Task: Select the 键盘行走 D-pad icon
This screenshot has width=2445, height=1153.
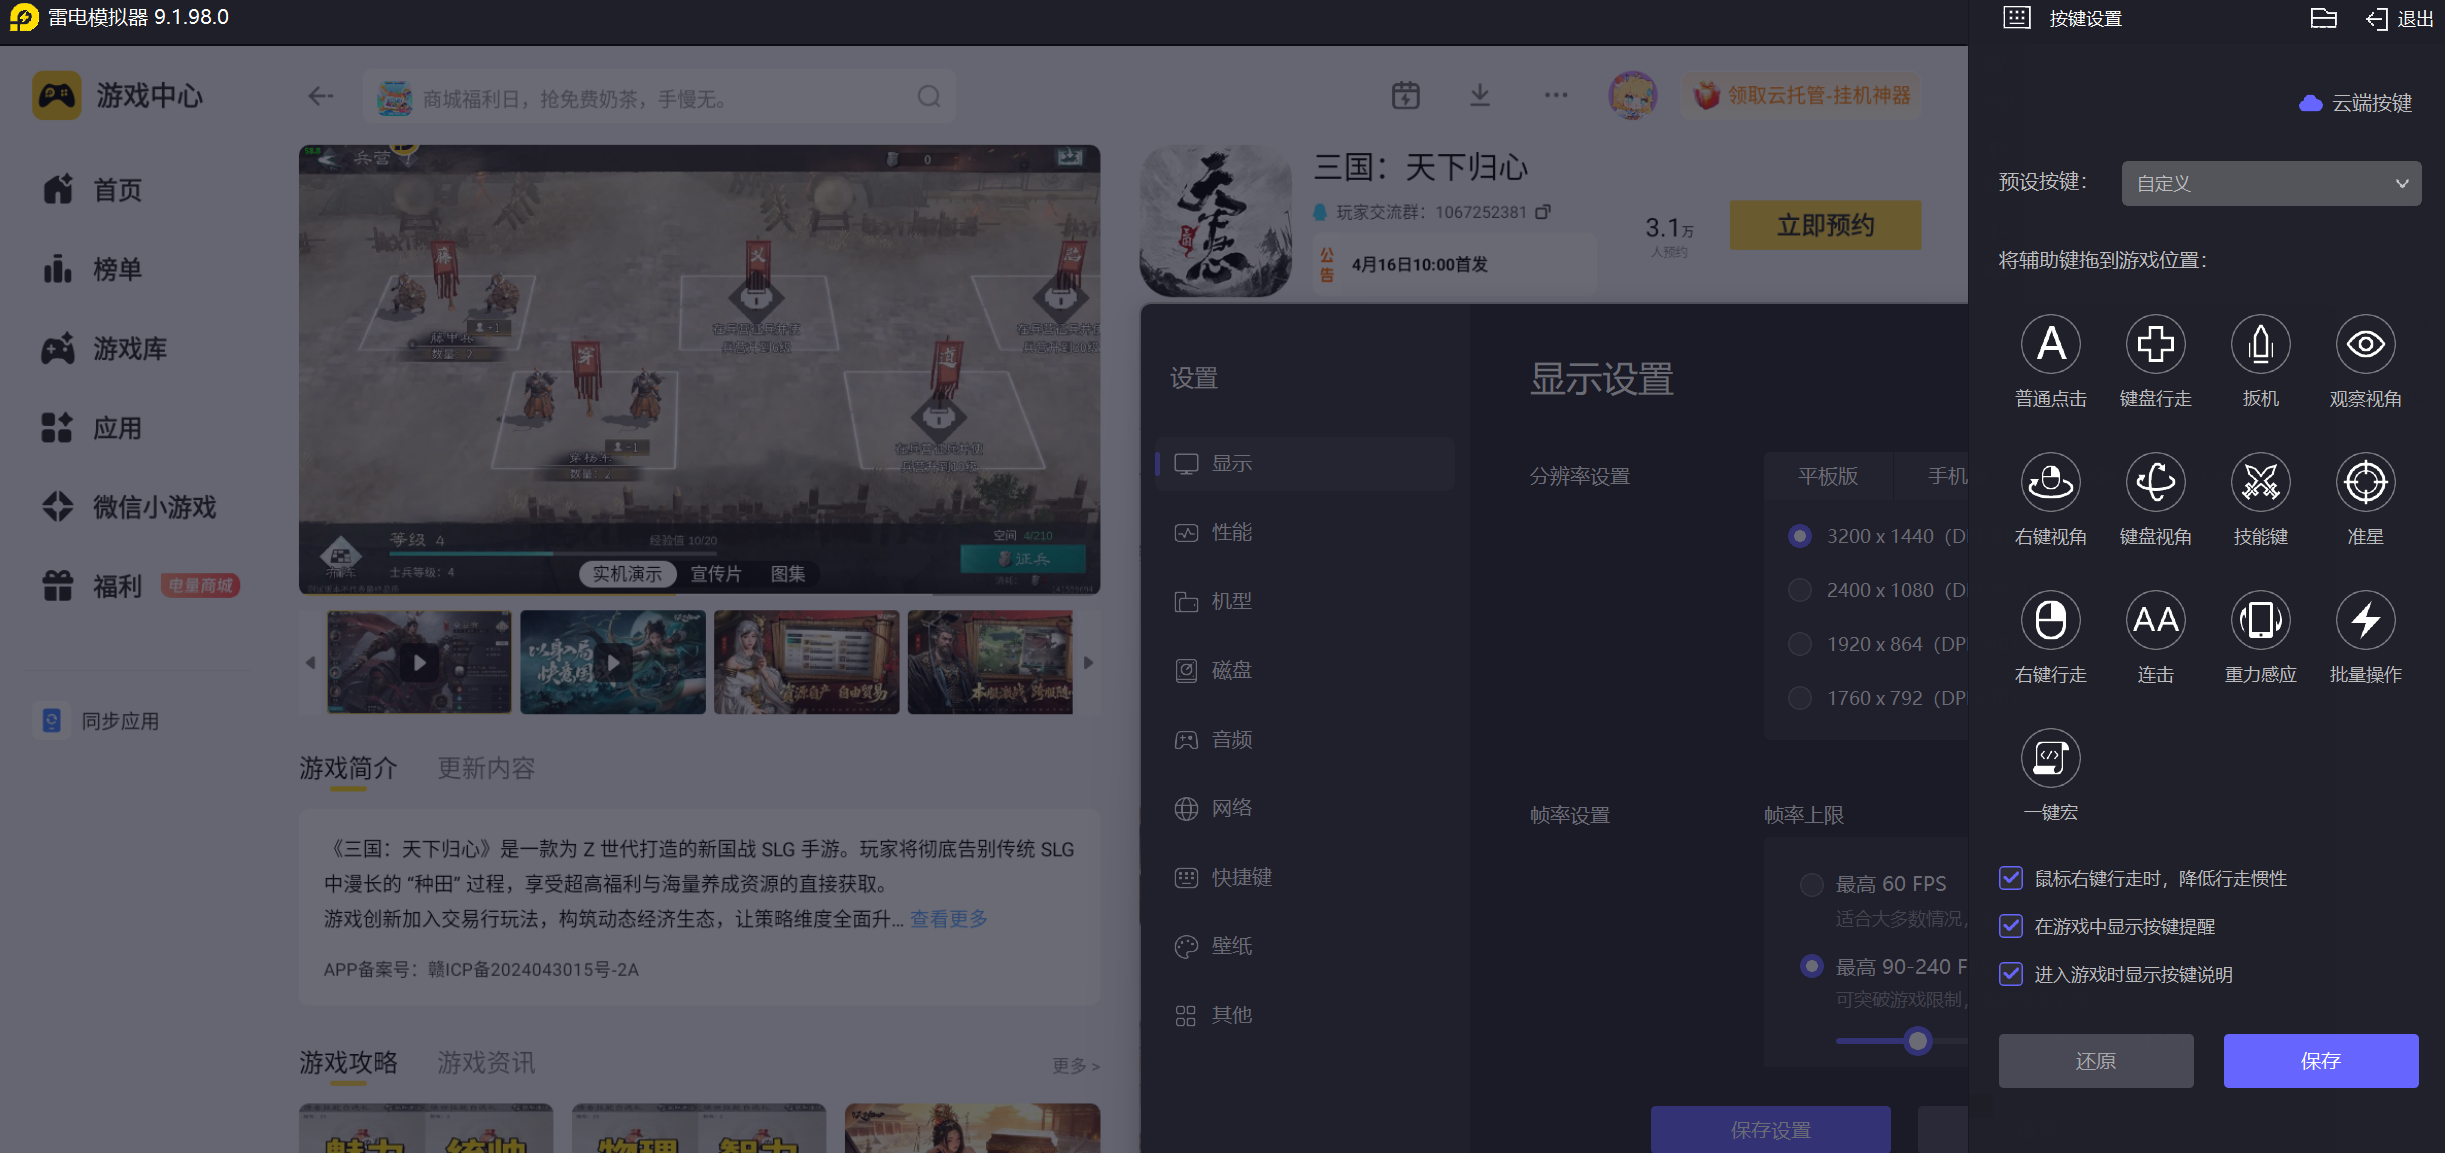Action: (2155, 345)
